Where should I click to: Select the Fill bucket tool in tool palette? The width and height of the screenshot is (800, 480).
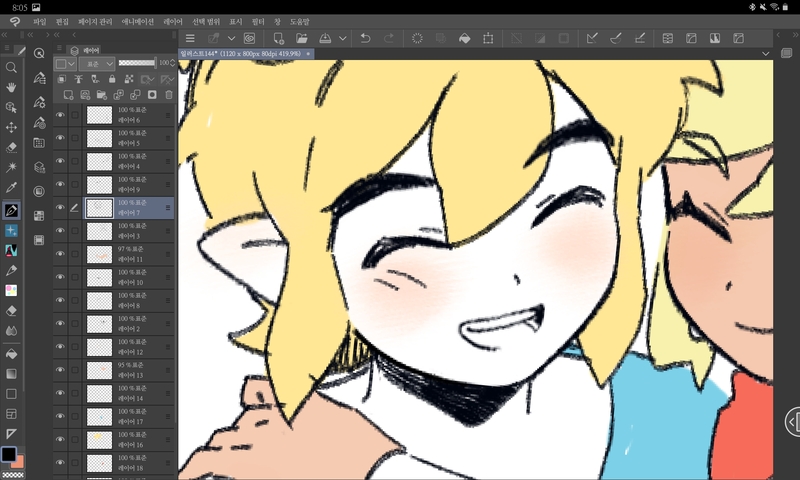[11, 353]
